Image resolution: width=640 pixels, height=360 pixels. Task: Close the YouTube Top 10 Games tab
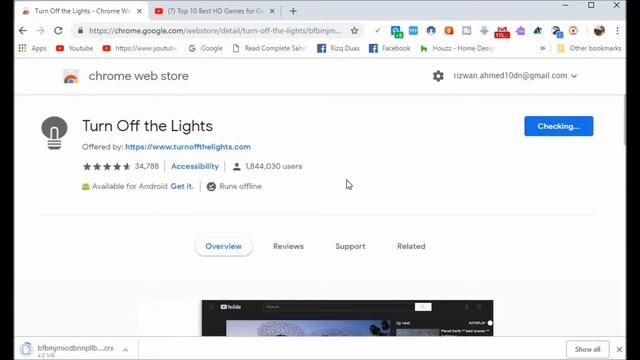(x=272, y=11)
